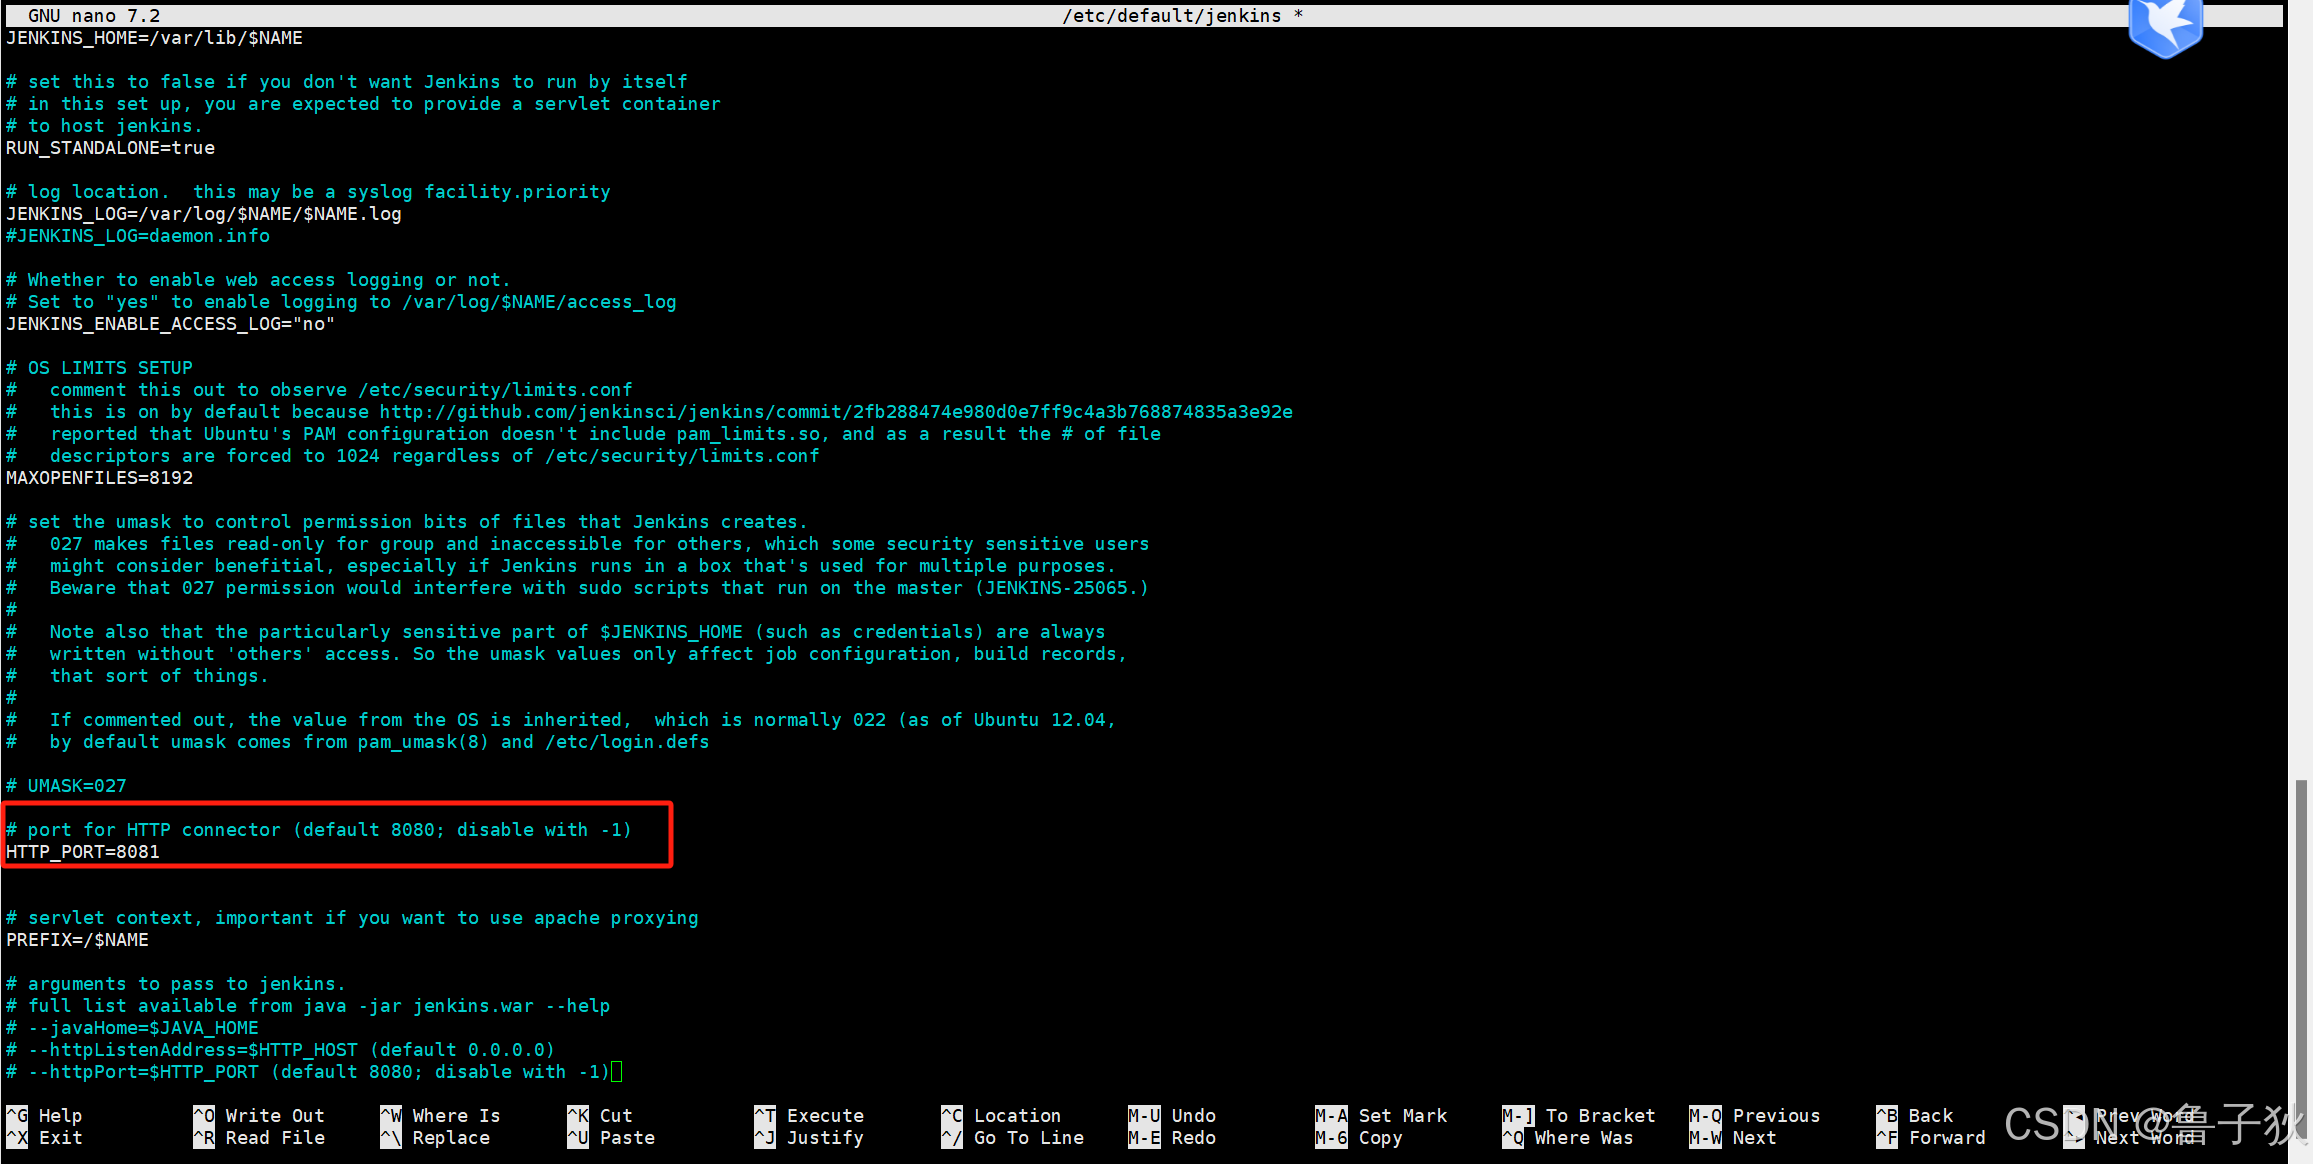Click the ^C Location shortcut
The width and height of the screenshot is (2313, 1164).
coord(1001,1115)
